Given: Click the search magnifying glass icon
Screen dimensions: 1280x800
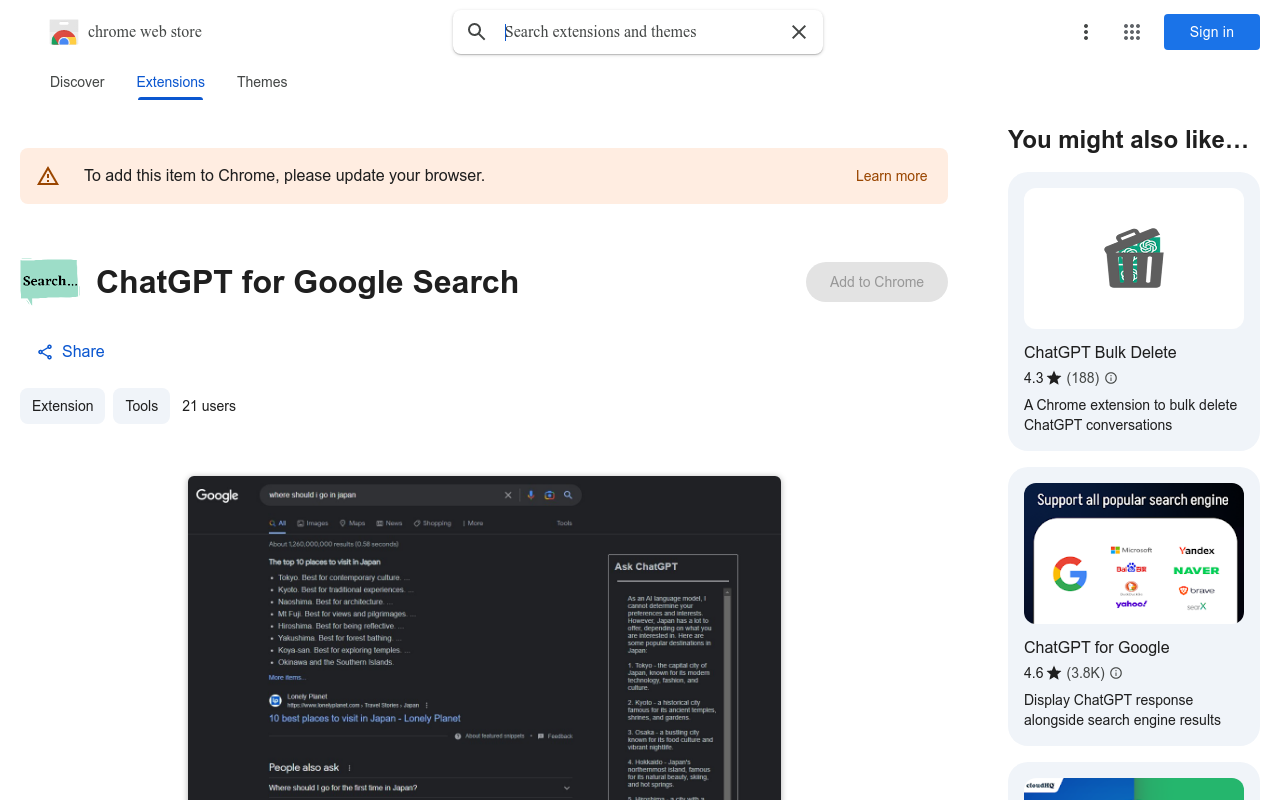Looking at the screenshot, I should coord(477,31).
